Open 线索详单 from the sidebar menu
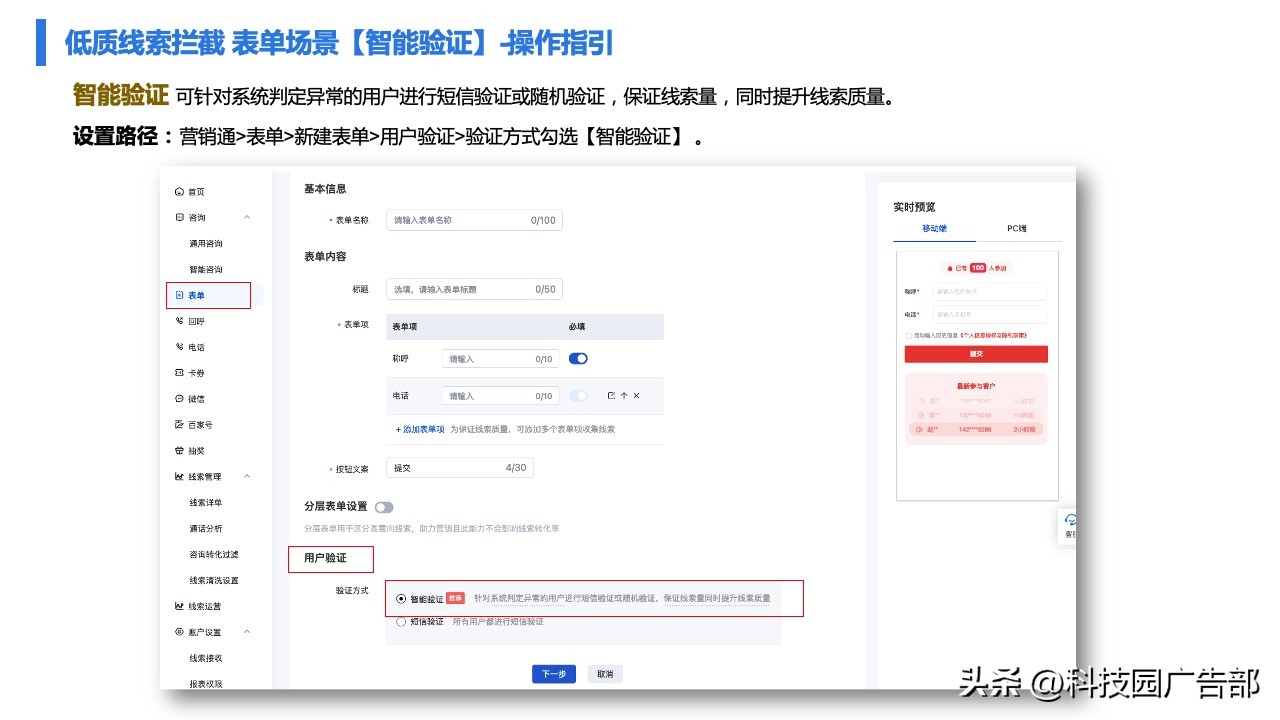Viewport: 1280px width, 720px height. [x=207, y=502]
